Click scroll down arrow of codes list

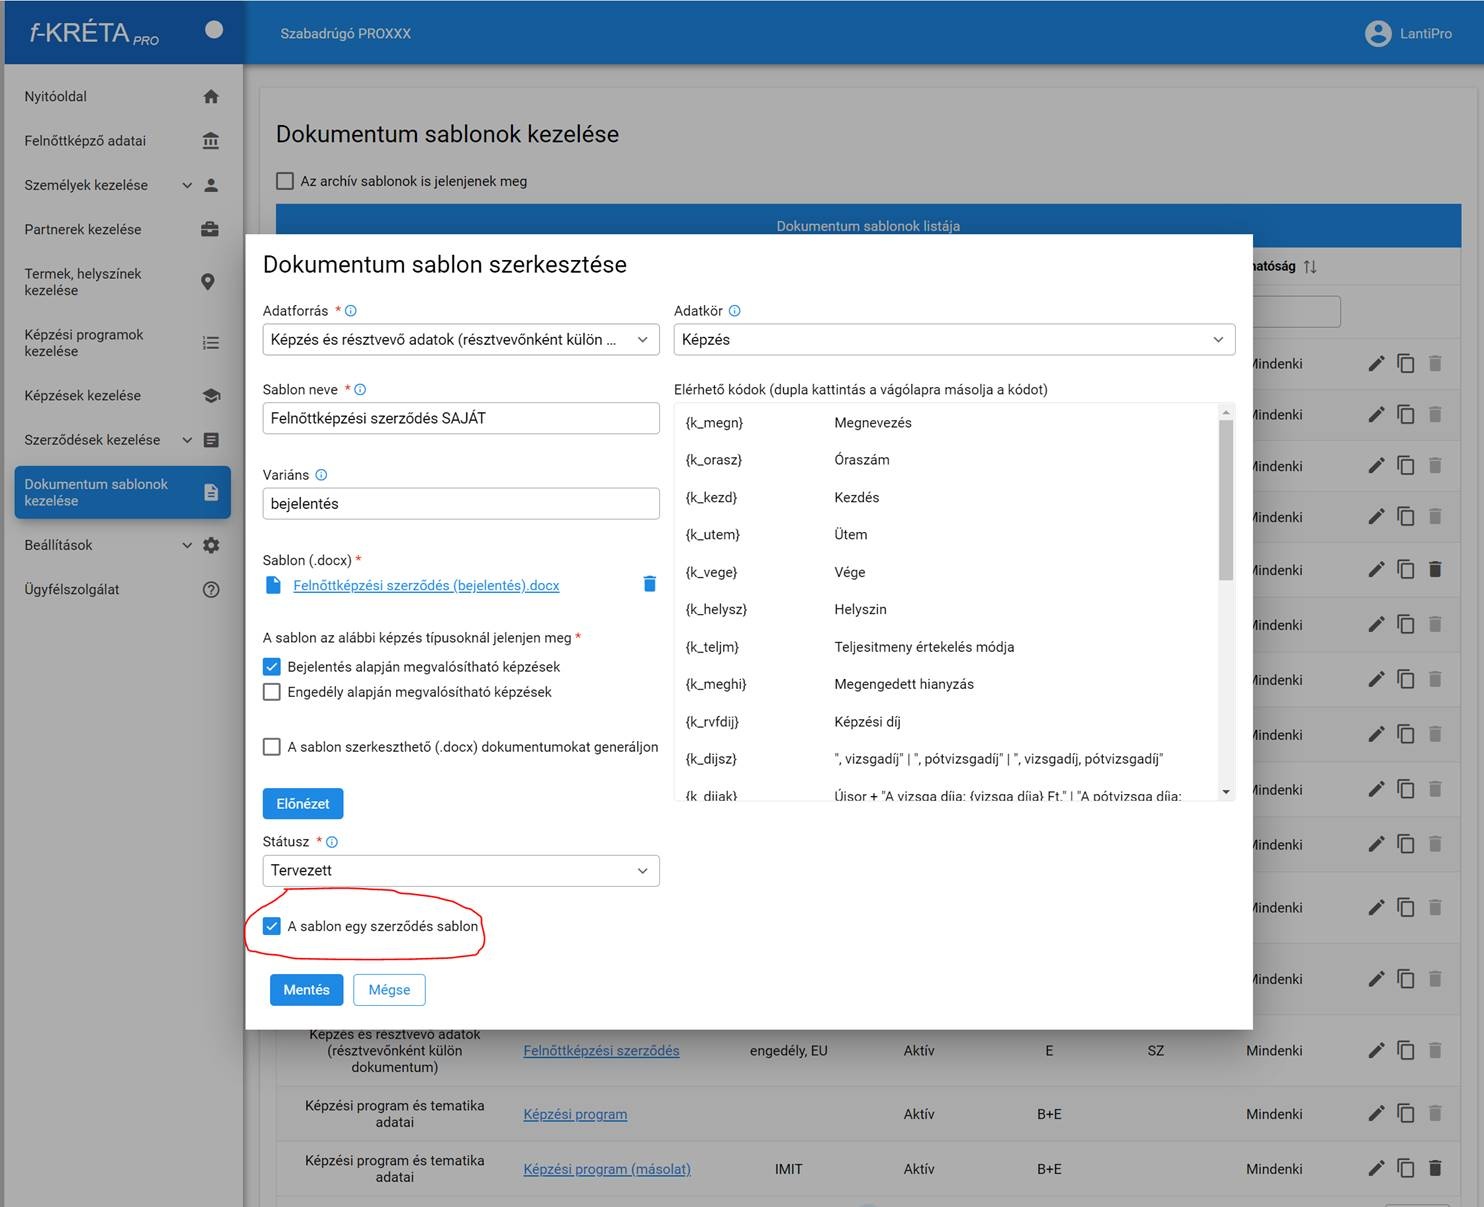tap(1226, 792)
